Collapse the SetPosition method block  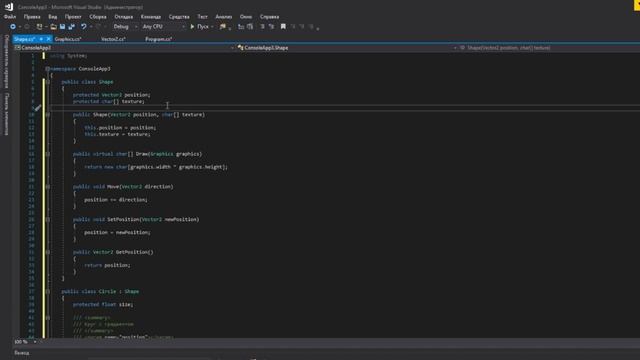pyautogui.click(x=48, y=219)
